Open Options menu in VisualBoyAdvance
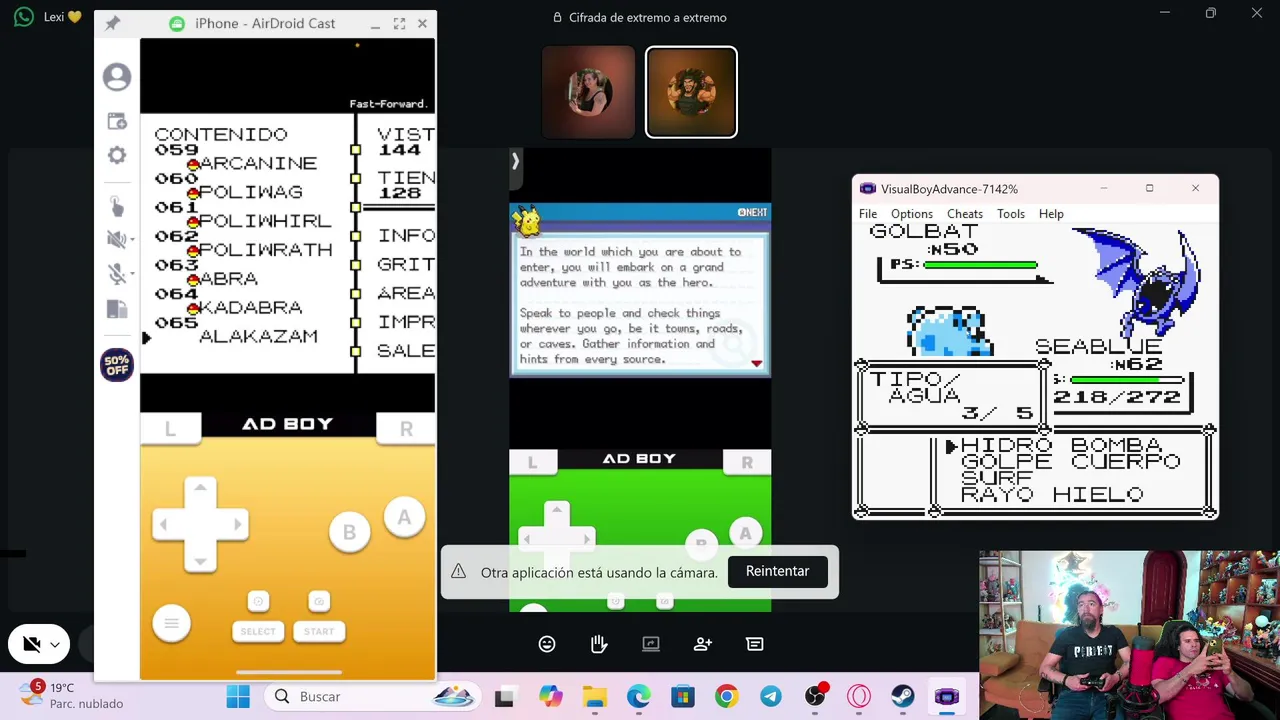 (912, 214)
